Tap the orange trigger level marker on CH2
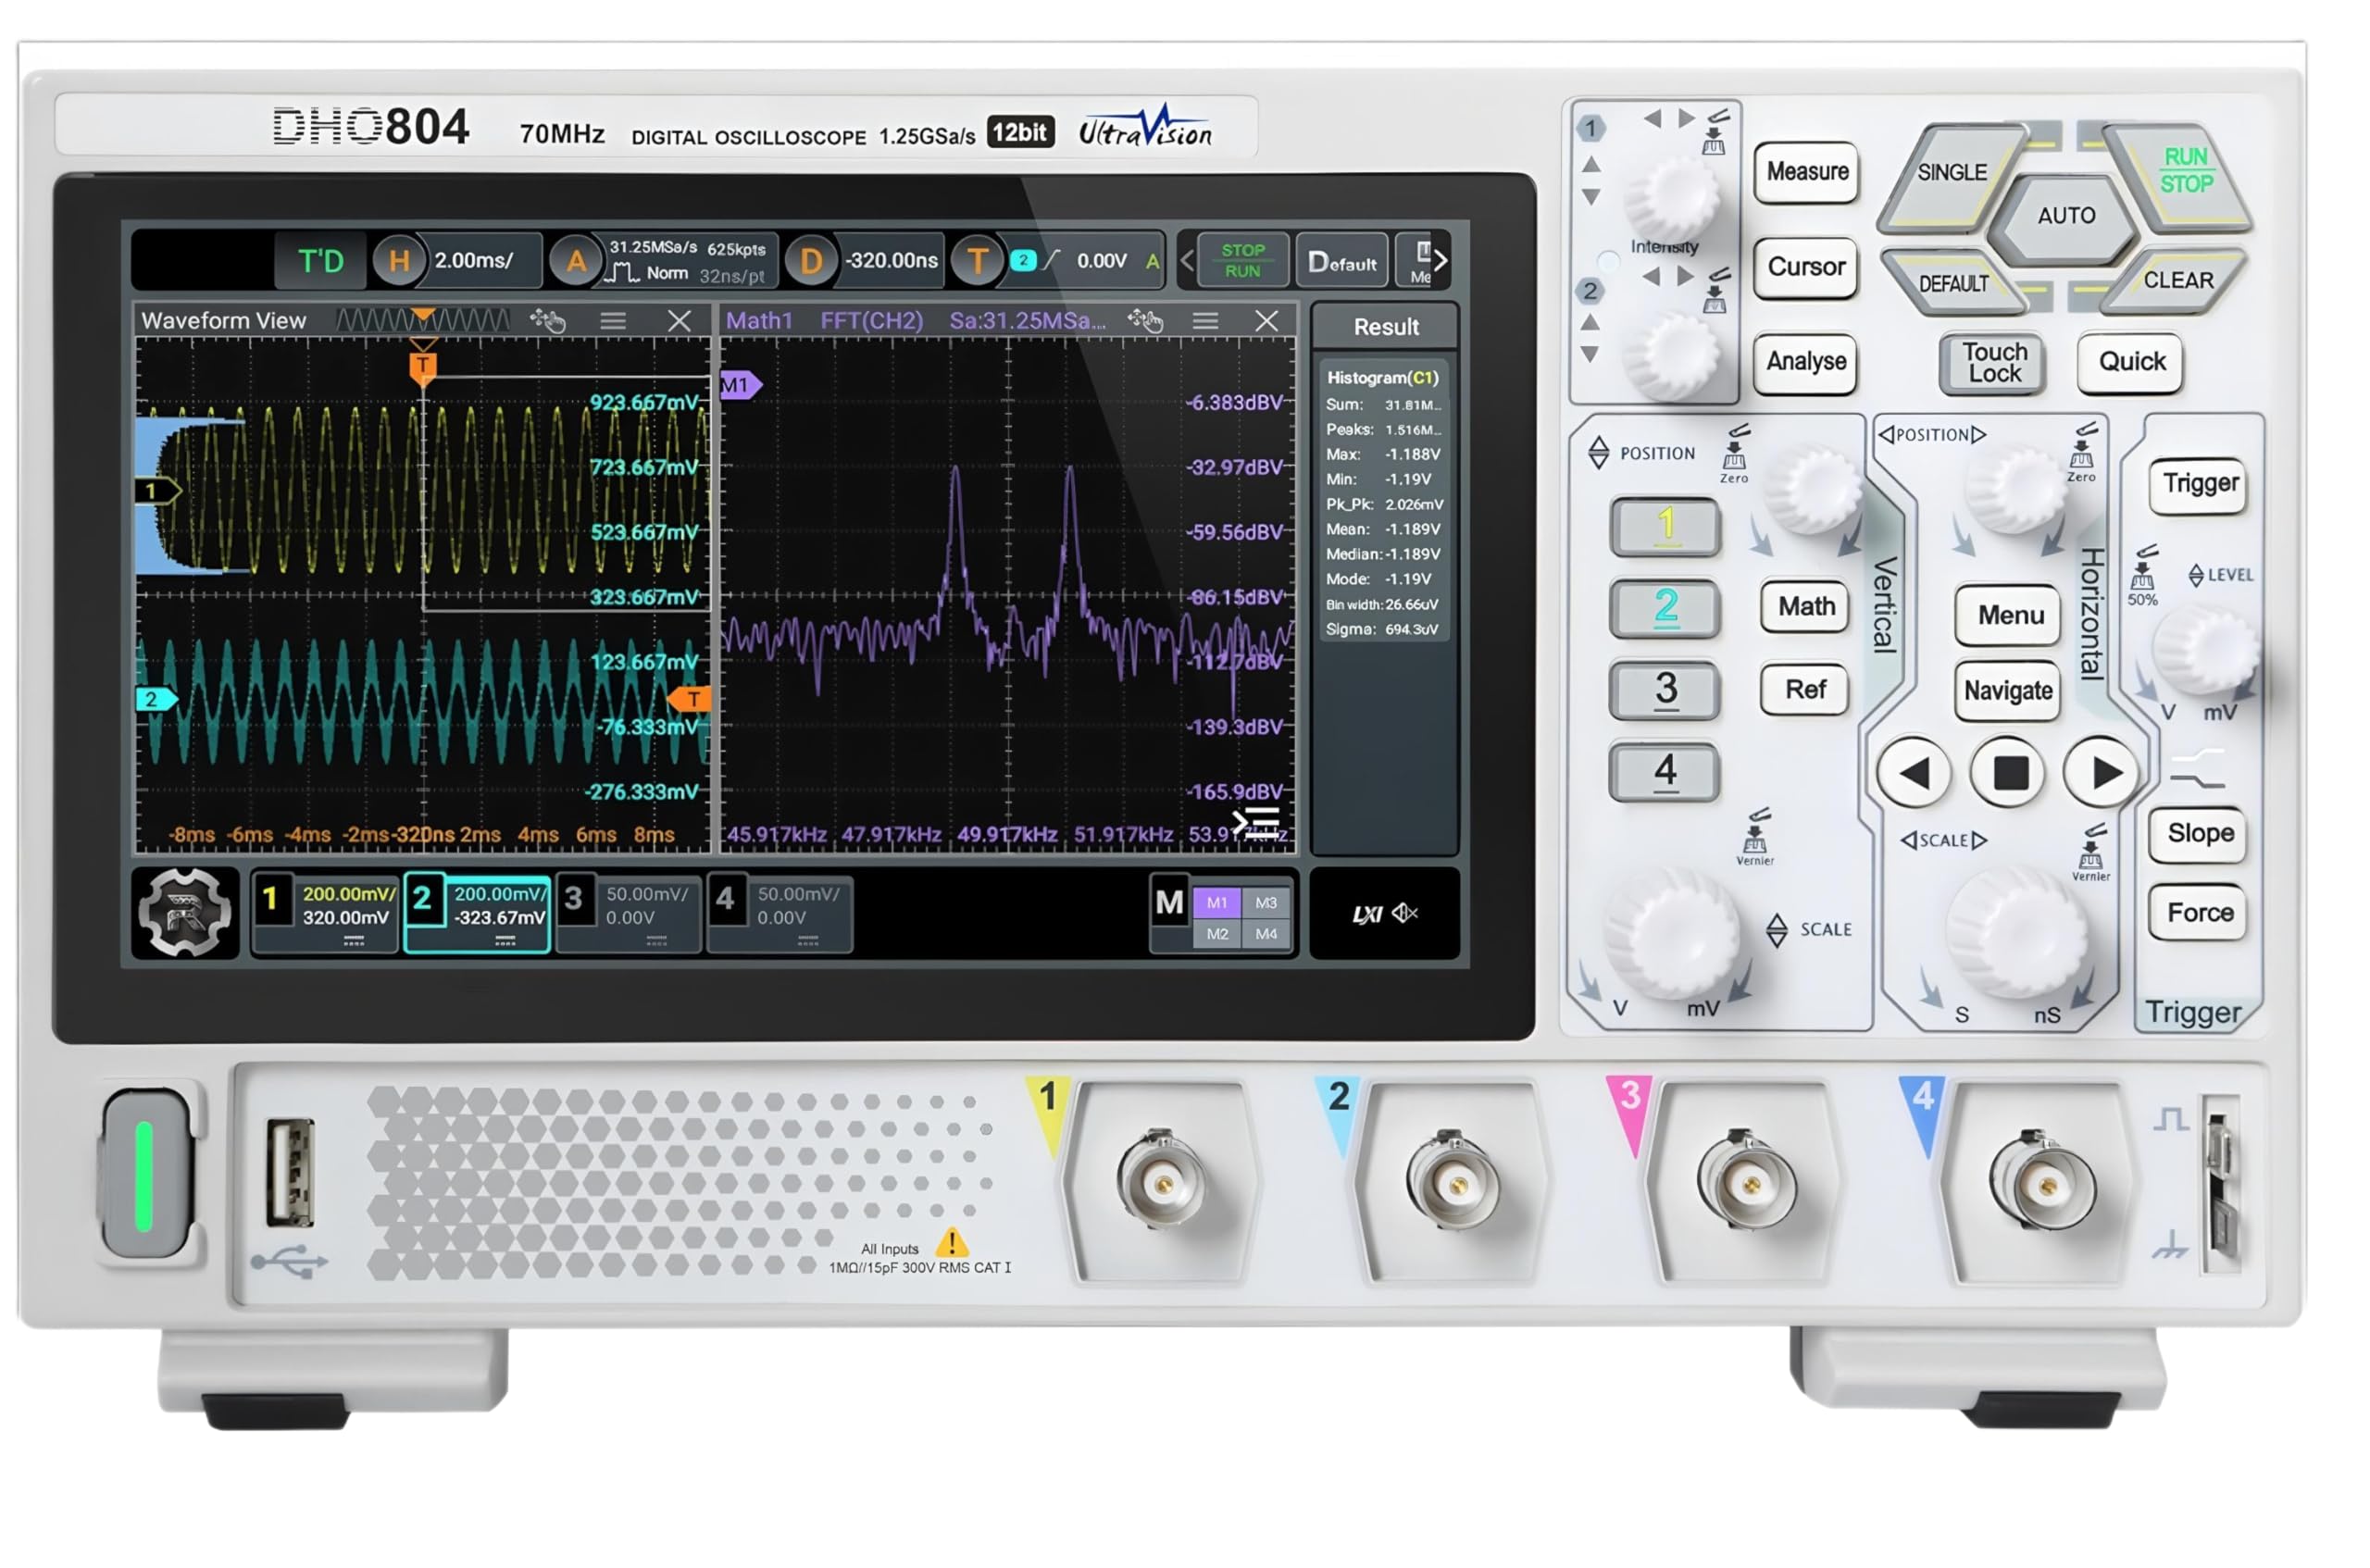Viewport: 2370px width, 1568px height. click(x=690, y=699)
